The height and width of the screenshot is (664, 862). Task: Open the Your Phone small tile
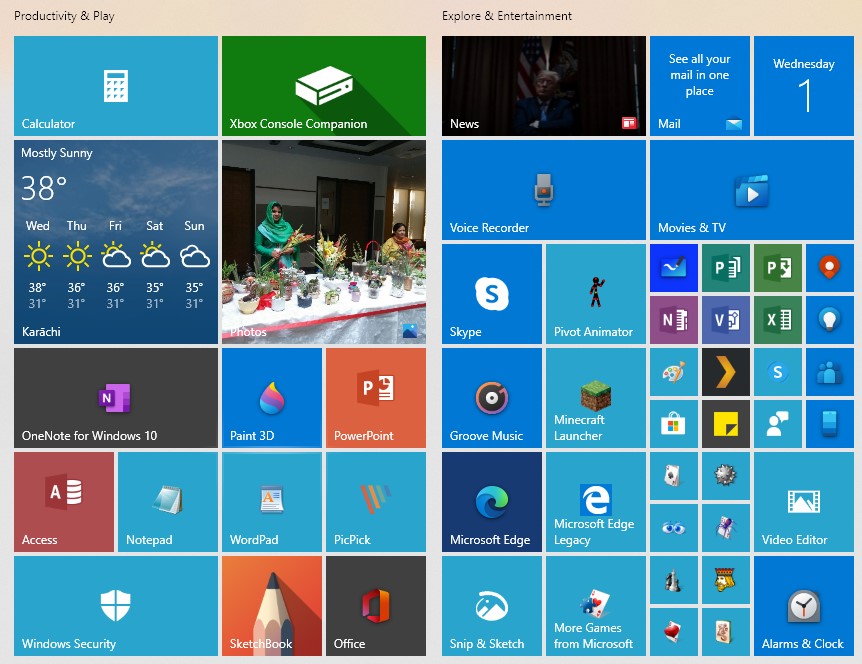(830, 424)
